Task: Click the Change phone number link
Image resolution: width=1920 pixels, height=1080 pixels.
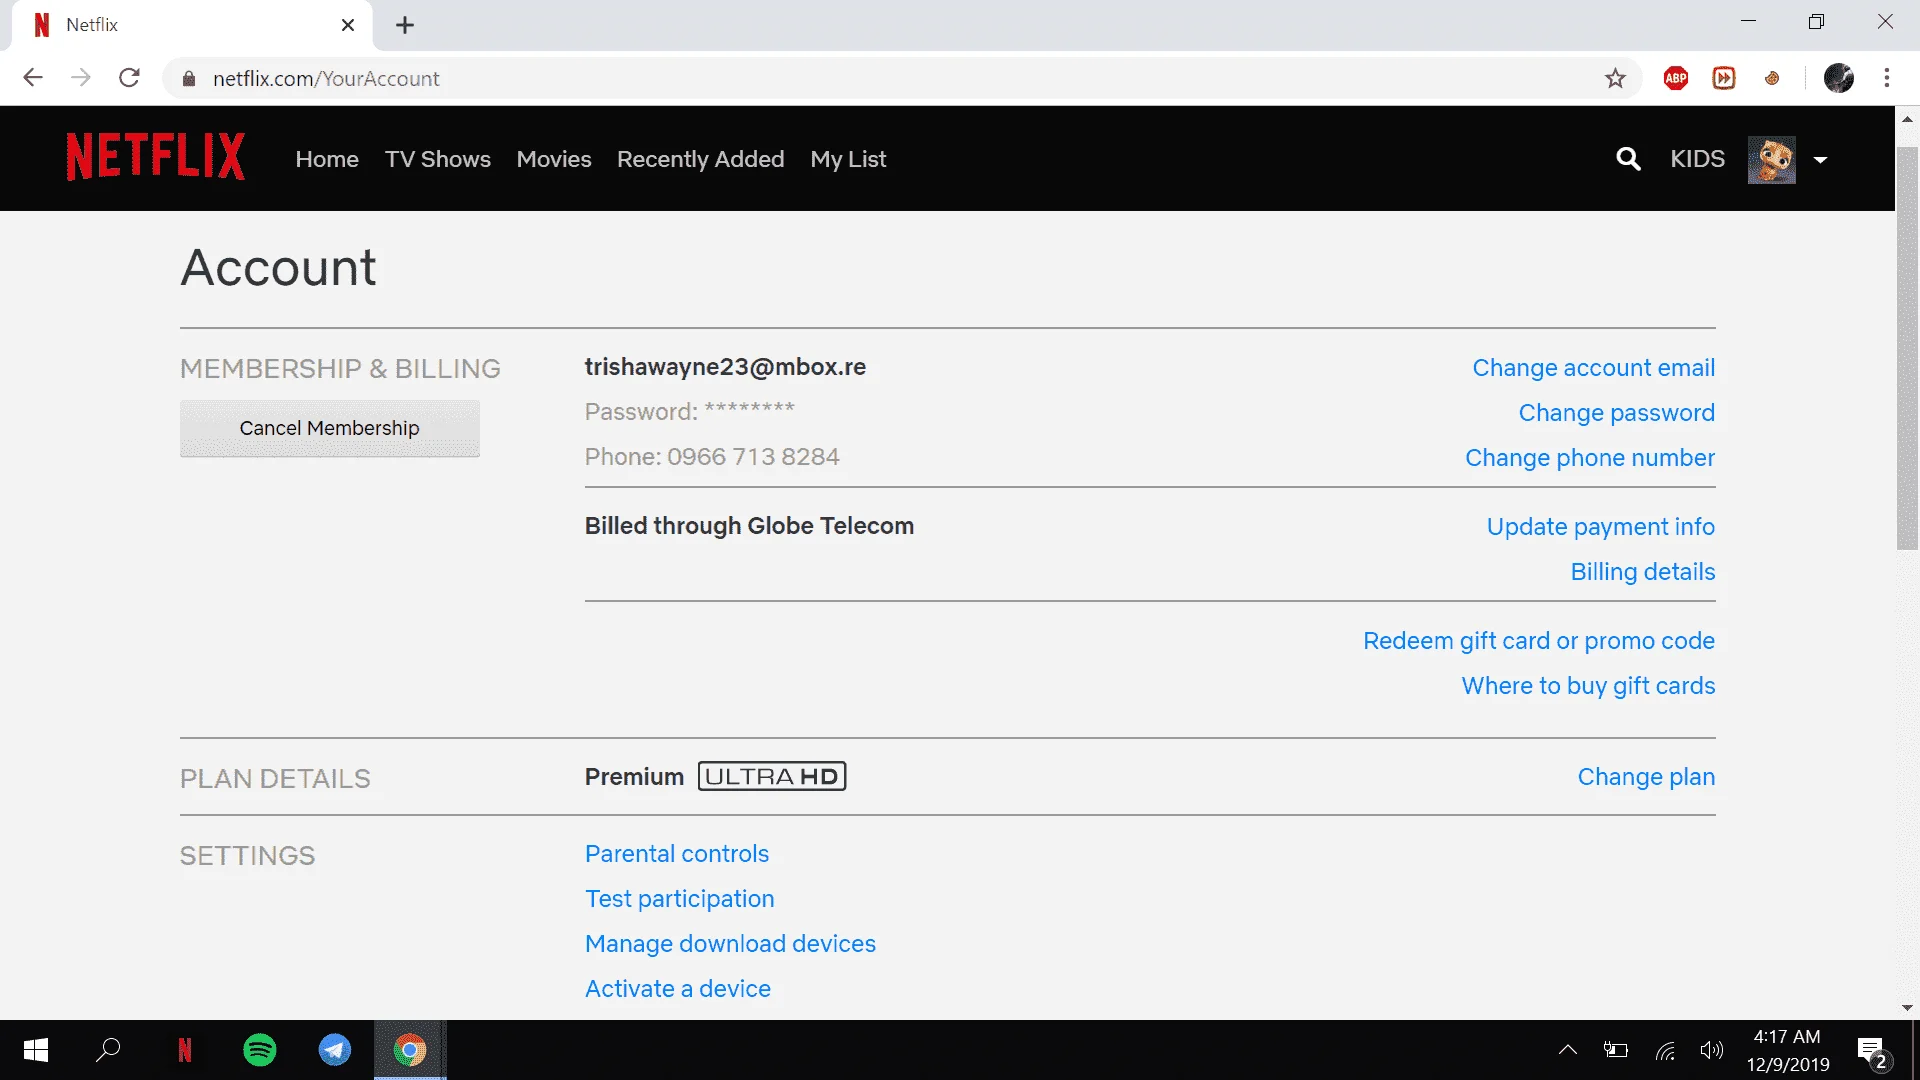Action: 1590,458
